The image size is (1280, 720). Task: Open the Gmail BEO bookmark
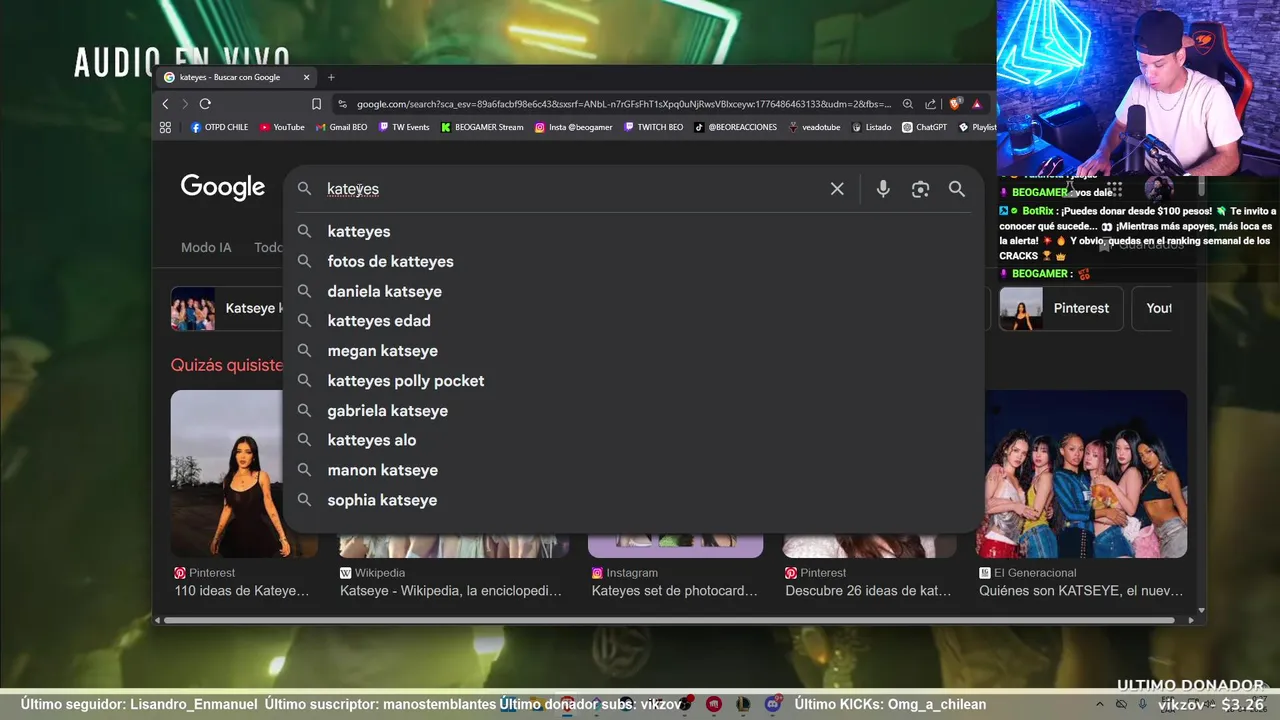pos(341,127)
